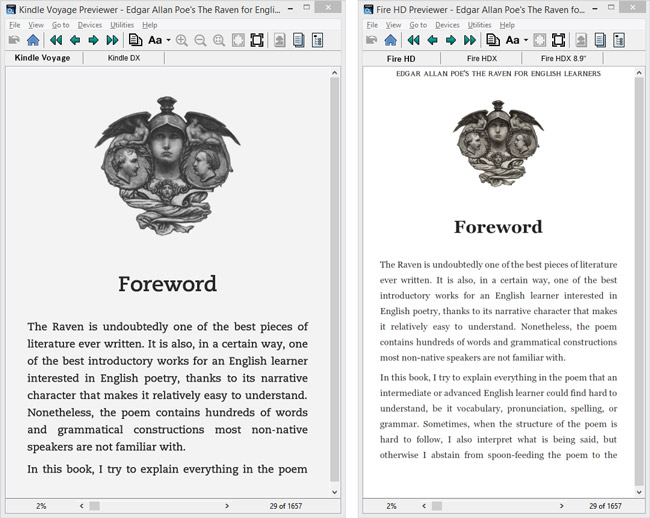Screen dimensions: 650x518
Task: Go to next page in Kindle Voyage Previewer
Action: [94, 40]
